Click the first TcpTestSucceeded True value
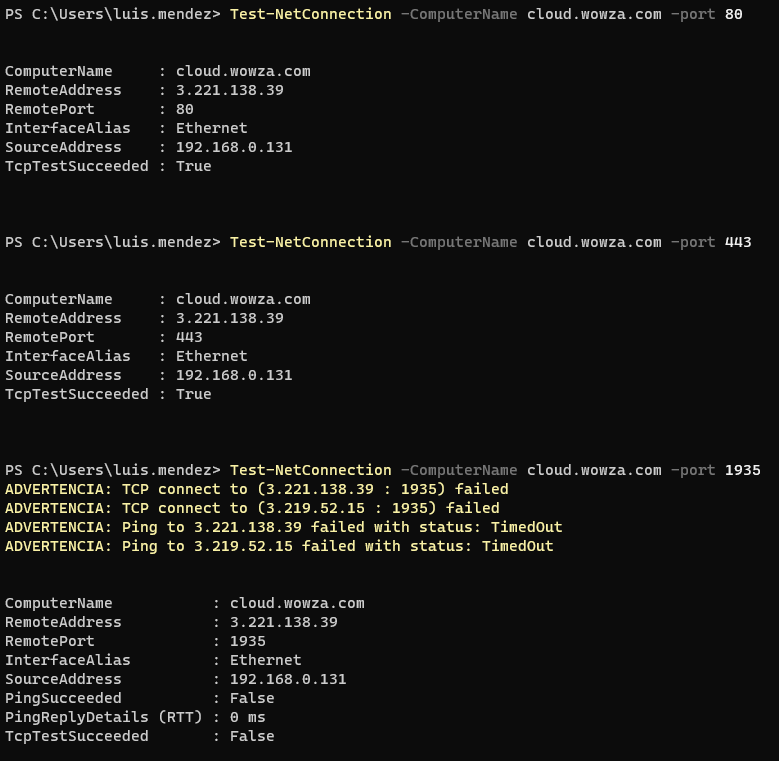Viewport: 779px width, 761px height. (x=193, y=166)
